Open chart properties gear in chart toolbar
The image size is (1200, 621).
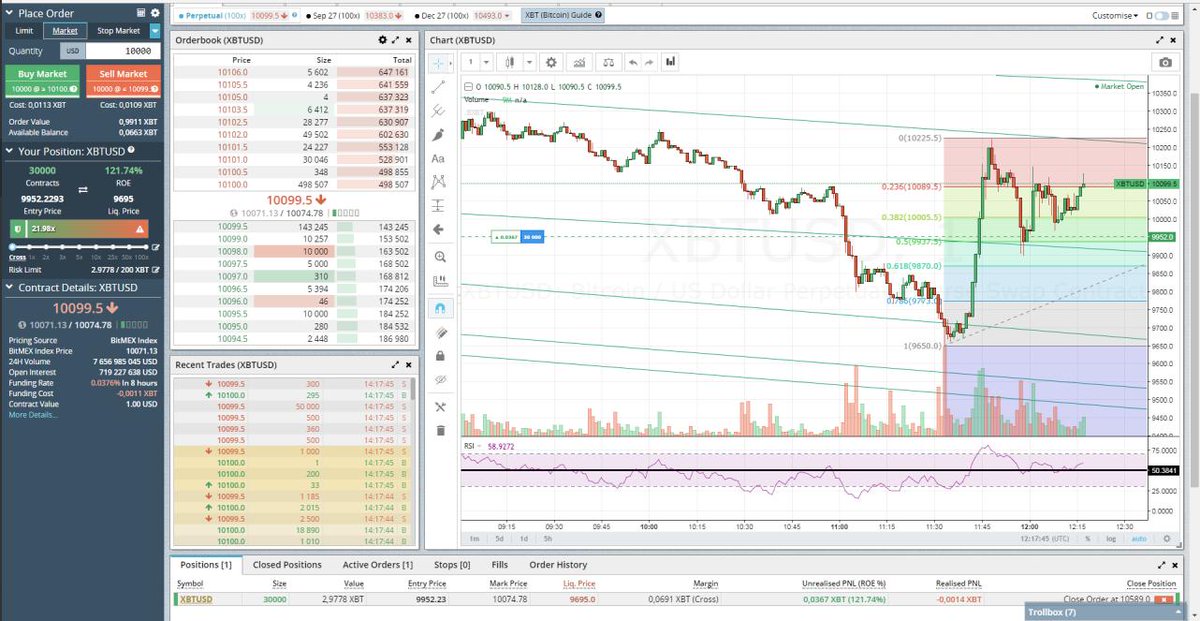click(x=550, y=62)
